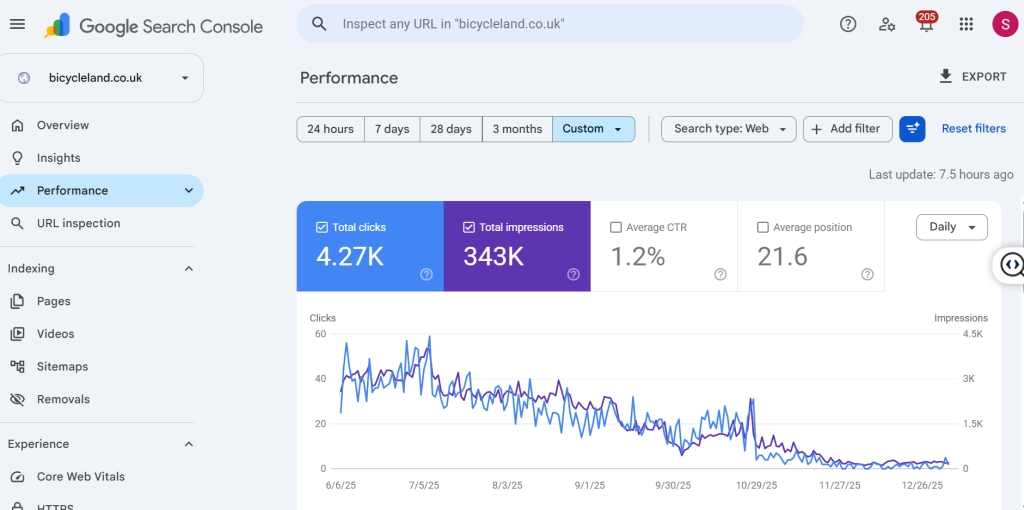The width and height of the screenshot is (1024, 510).
Task: Collapse the Indexing section
Action: pos(189,268)
